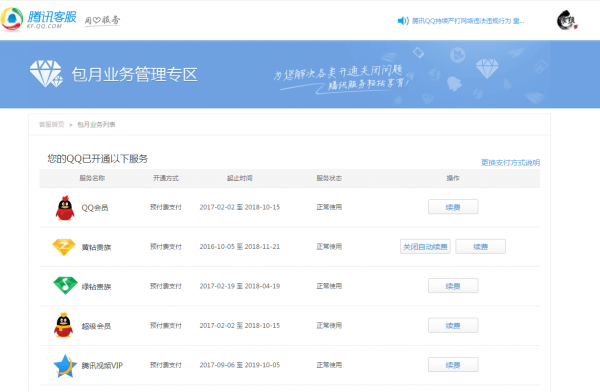Click the 2016-10-05 至 2018-11-21 date range
The height and width of the screenshot is (392, 600).
point(240,247)
